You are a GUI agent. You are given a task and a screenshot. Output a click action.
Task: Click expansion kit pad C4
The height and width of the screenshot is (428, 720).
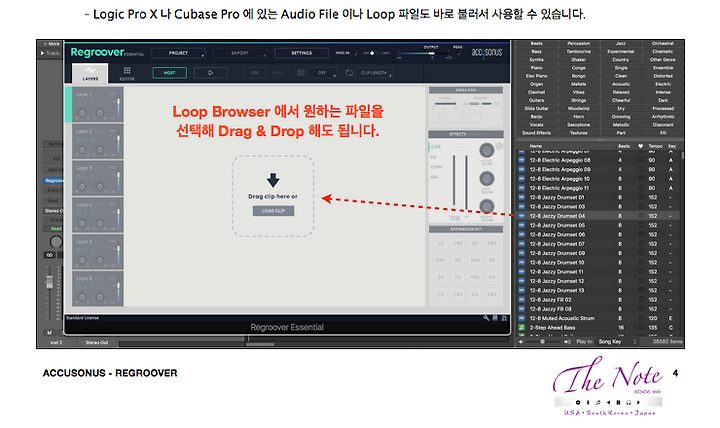441,294
